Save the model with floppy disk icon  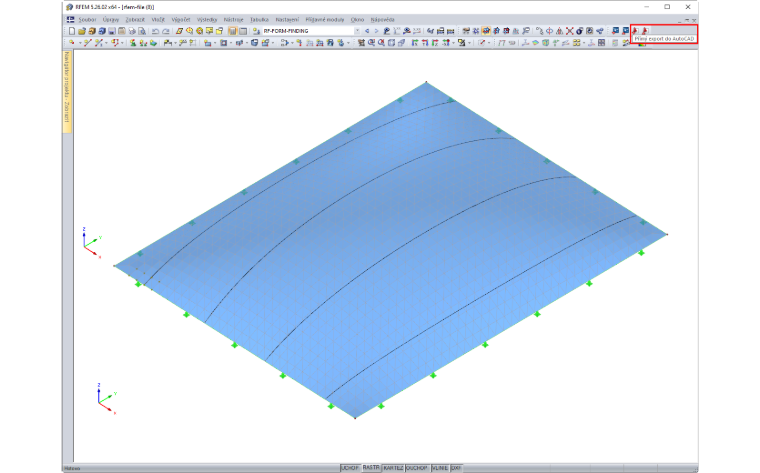point(111,31)
